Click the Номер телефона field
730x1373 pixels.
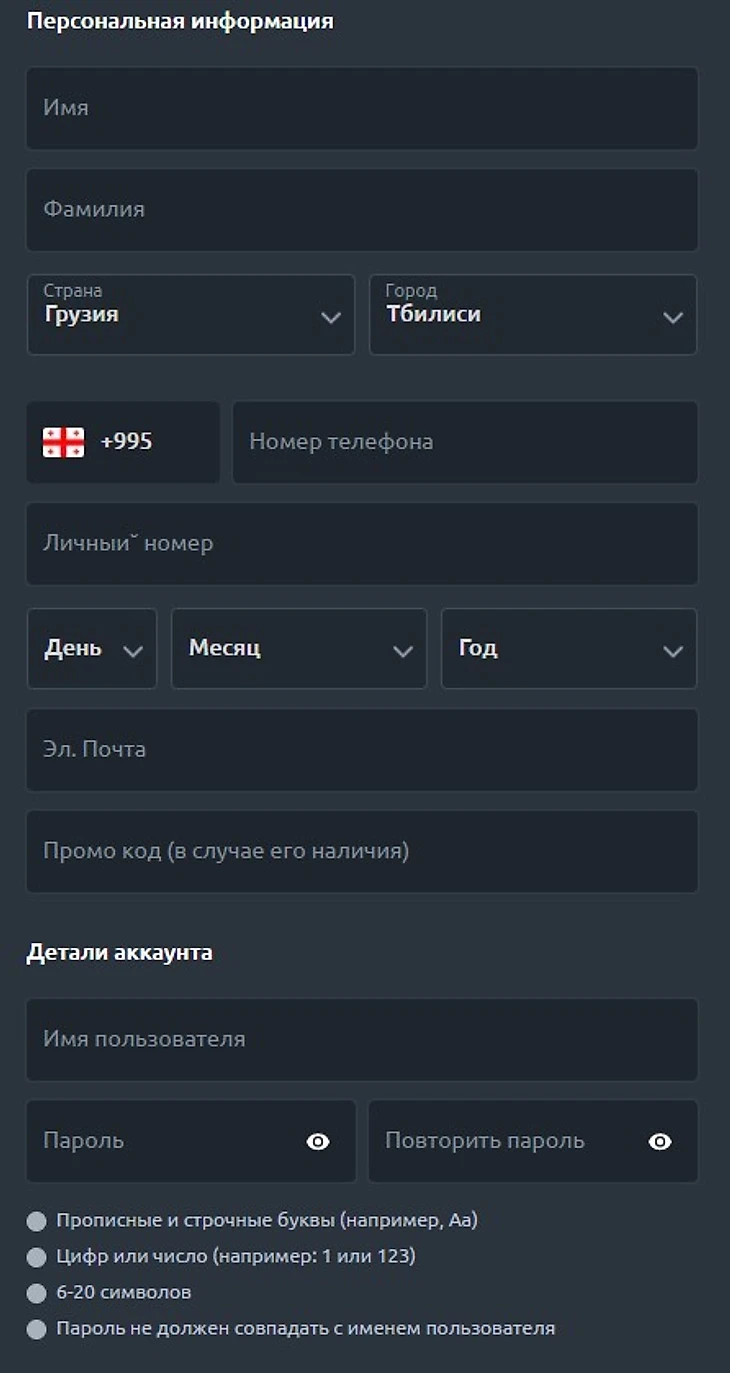coord(465,442)
